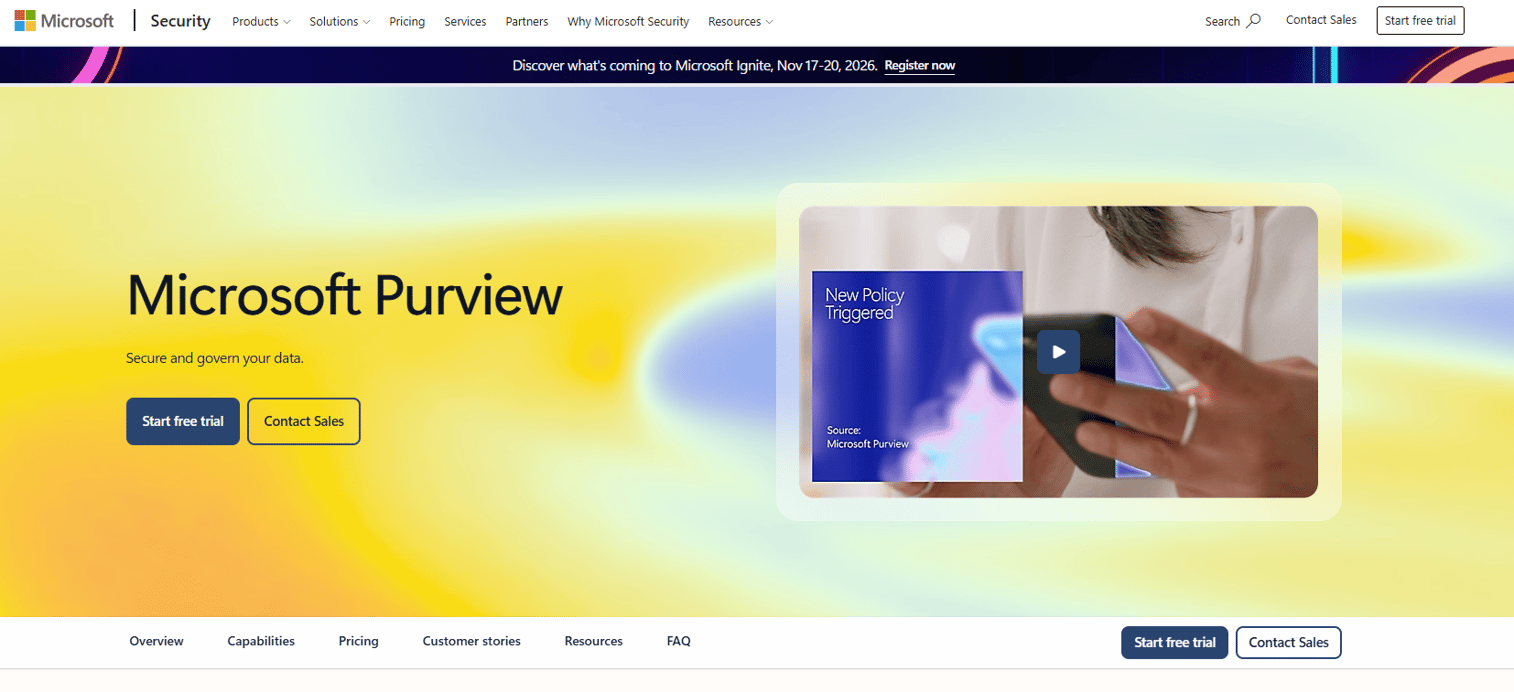The image size is (1514, 692).
Task: Expand the Resources menu in top navigation
Action: pos(740,21)
